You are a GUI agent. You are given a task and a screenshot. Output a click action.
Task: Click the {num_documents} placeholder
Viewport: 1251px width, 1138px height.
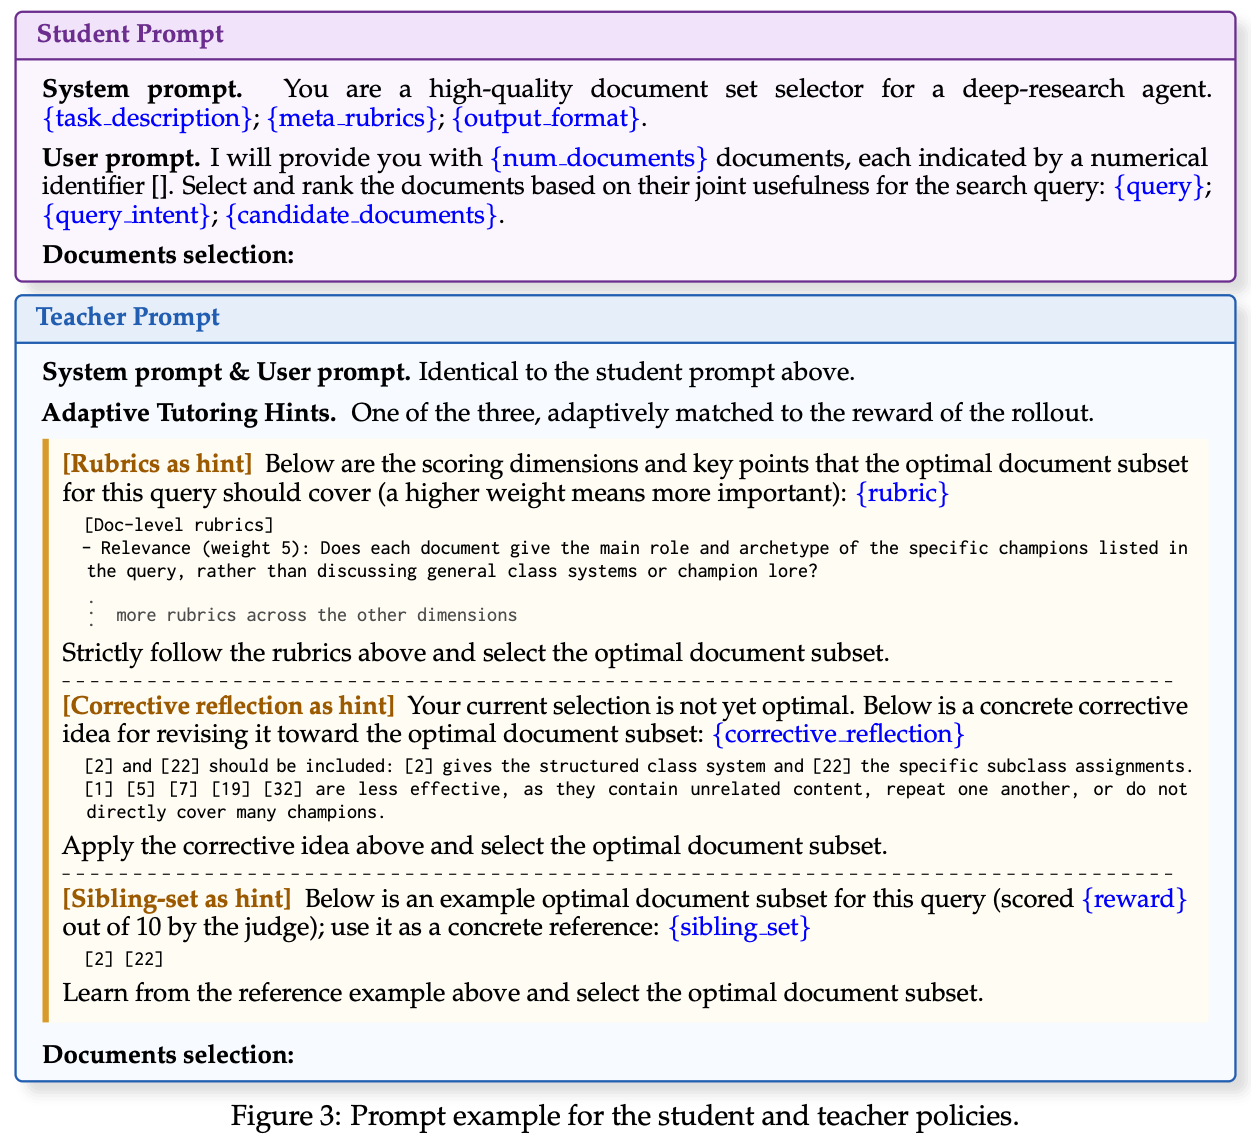(600, 158)
